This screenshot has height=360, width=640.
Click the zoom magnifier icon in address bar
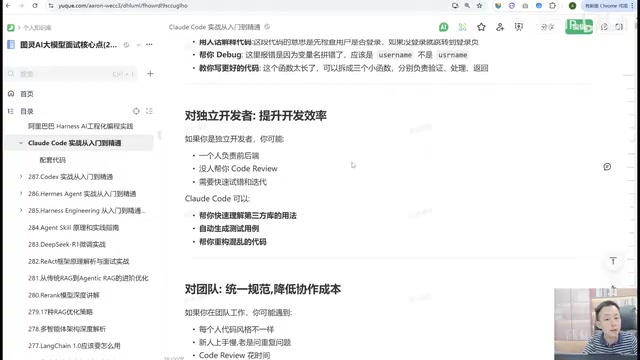pos(467,6)
